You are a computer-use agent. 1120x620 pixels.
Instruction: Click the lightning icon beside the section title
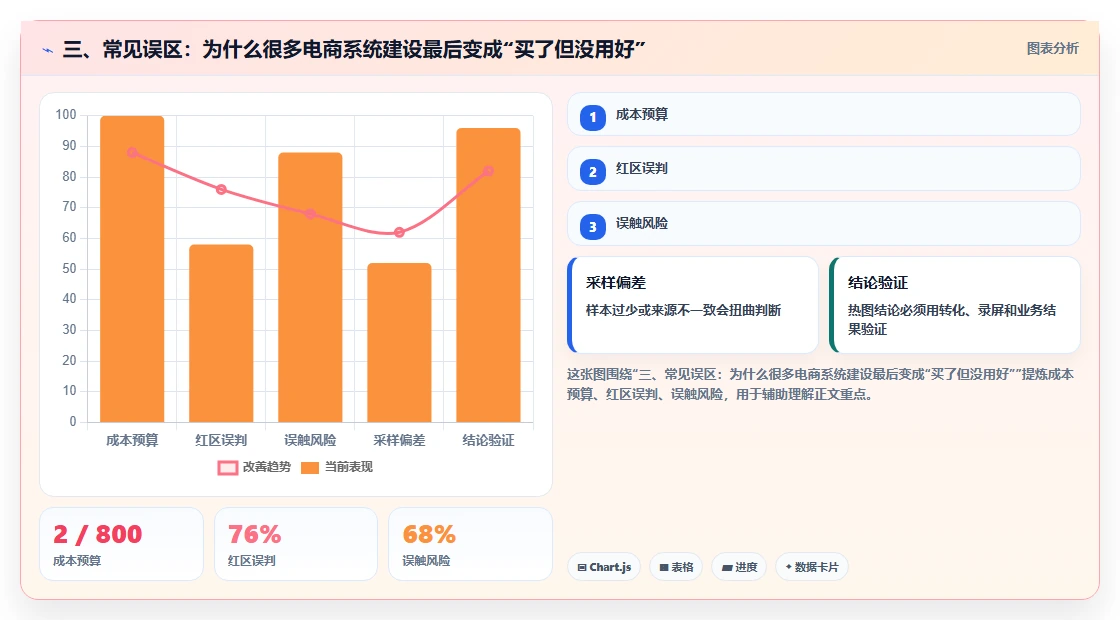[x=48, y=50]
